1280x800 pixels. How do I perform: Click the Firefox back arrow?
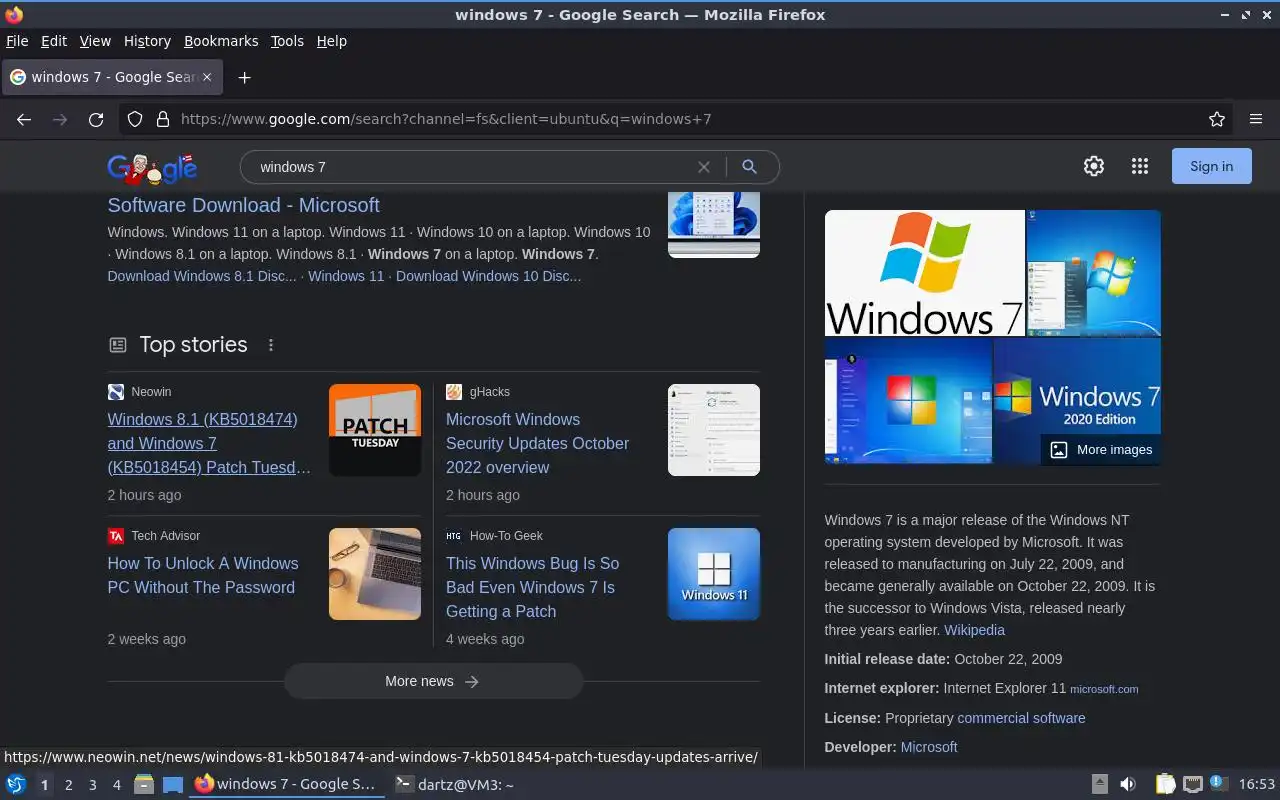pos(24,119)
